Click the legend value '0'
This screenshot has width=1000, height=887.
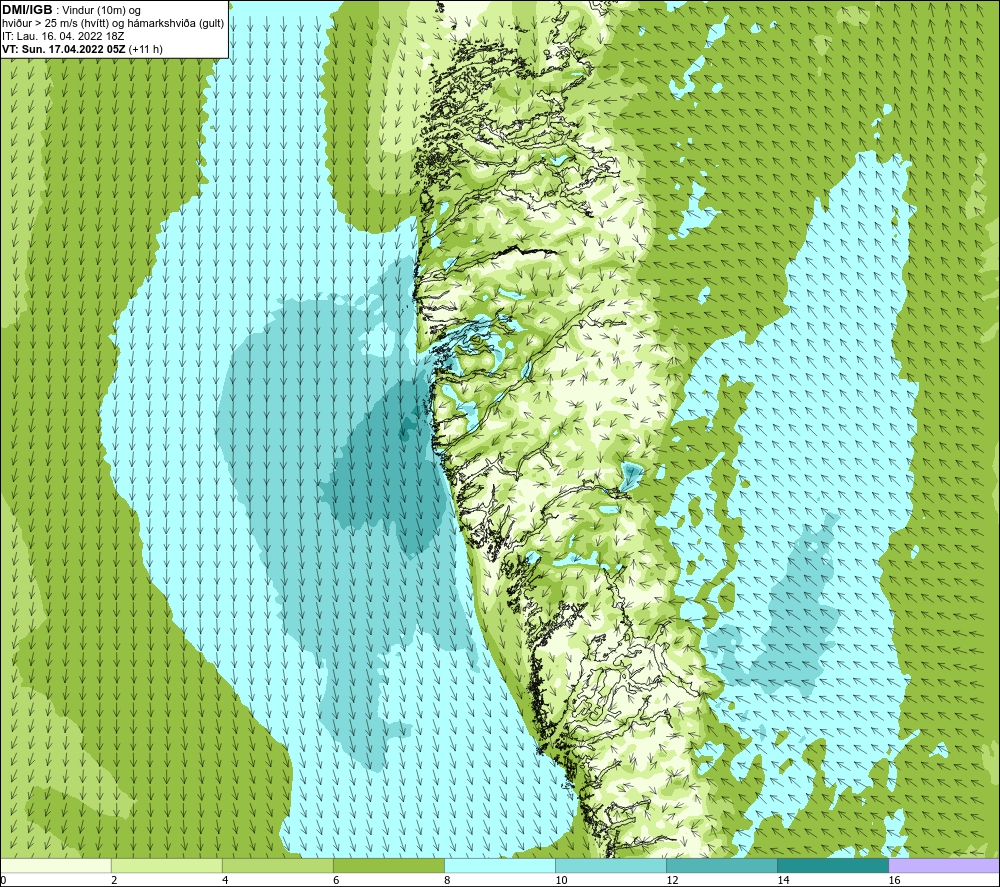[x=4, y=881]
